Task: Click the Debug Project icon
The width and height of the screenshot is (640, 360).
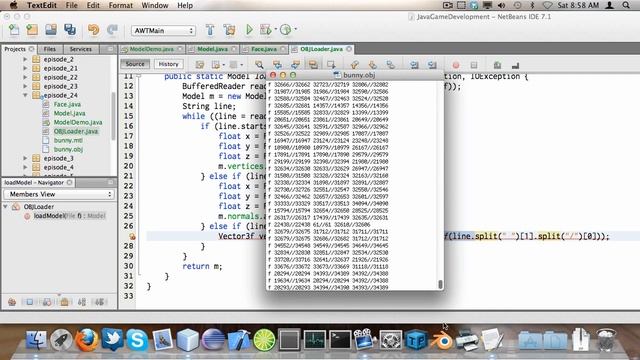Action: click(266, 30)
